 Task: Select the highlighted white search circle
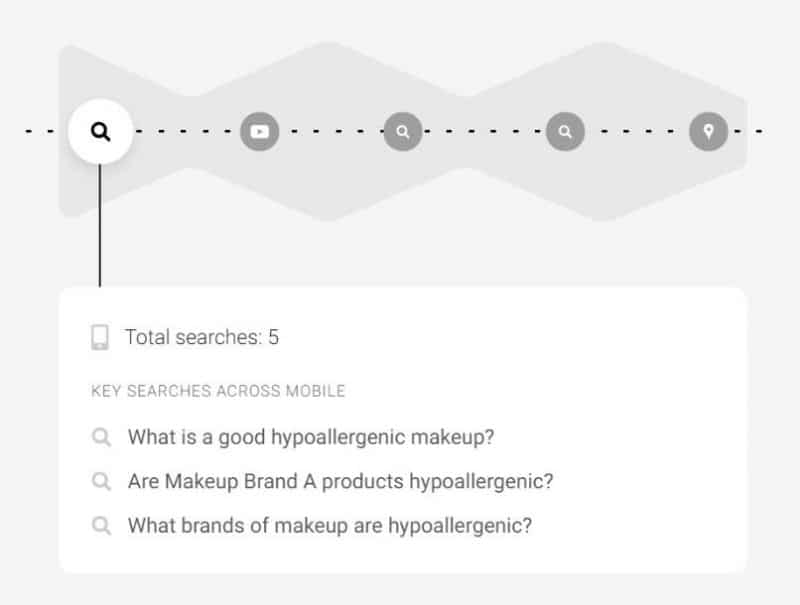[101, 132]
